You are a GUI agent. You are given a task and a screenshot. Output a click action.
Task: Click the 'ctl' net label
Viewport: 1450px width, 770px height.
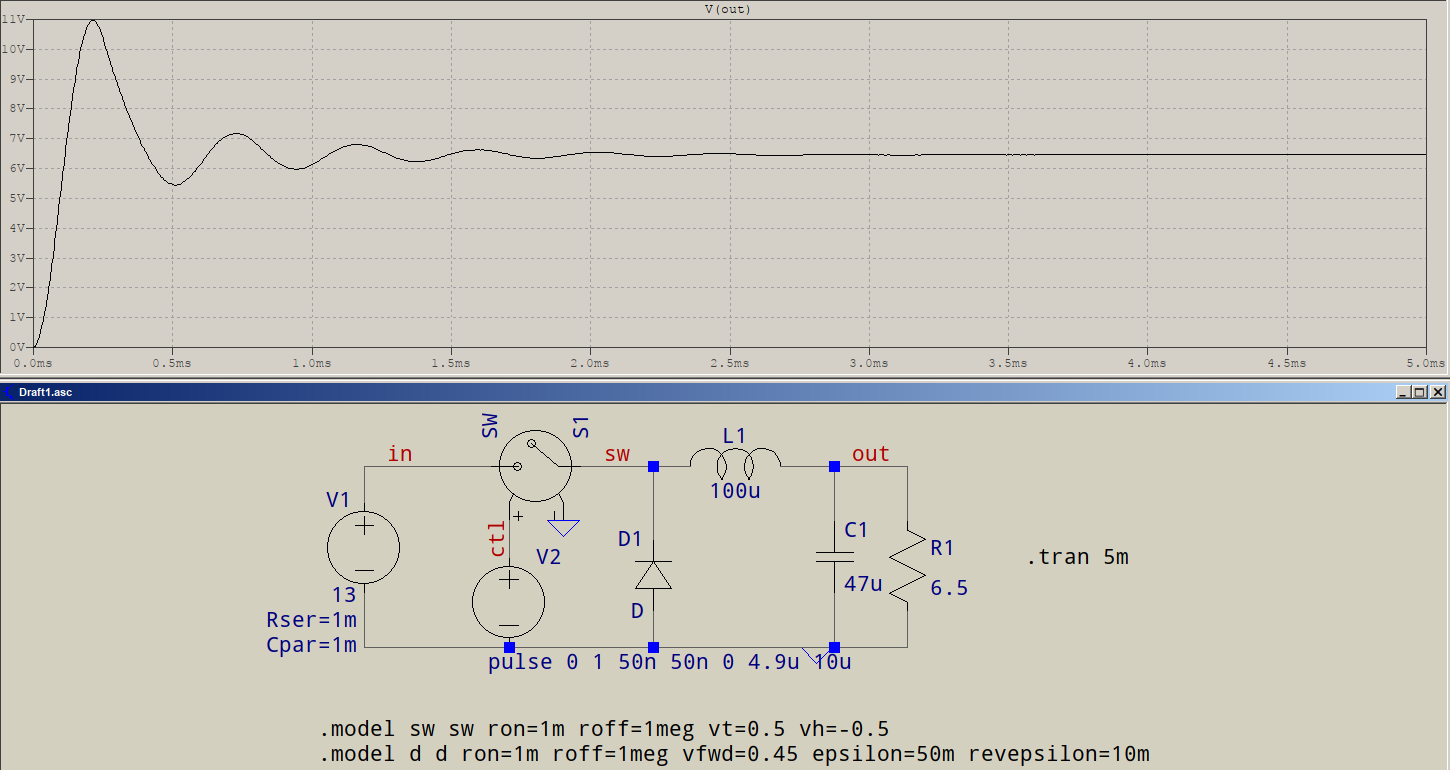(496, 539)
